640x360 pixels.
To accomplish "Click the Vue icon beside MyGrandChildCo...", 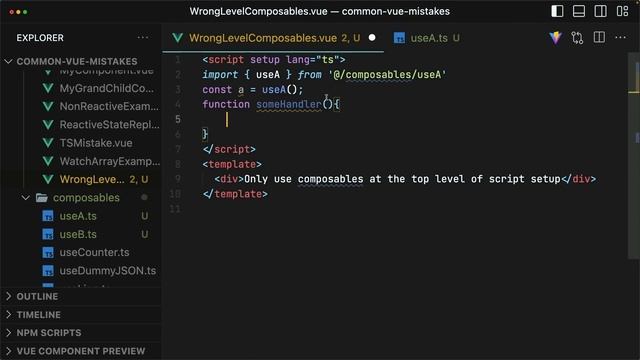I will click(x=48, y=88).
